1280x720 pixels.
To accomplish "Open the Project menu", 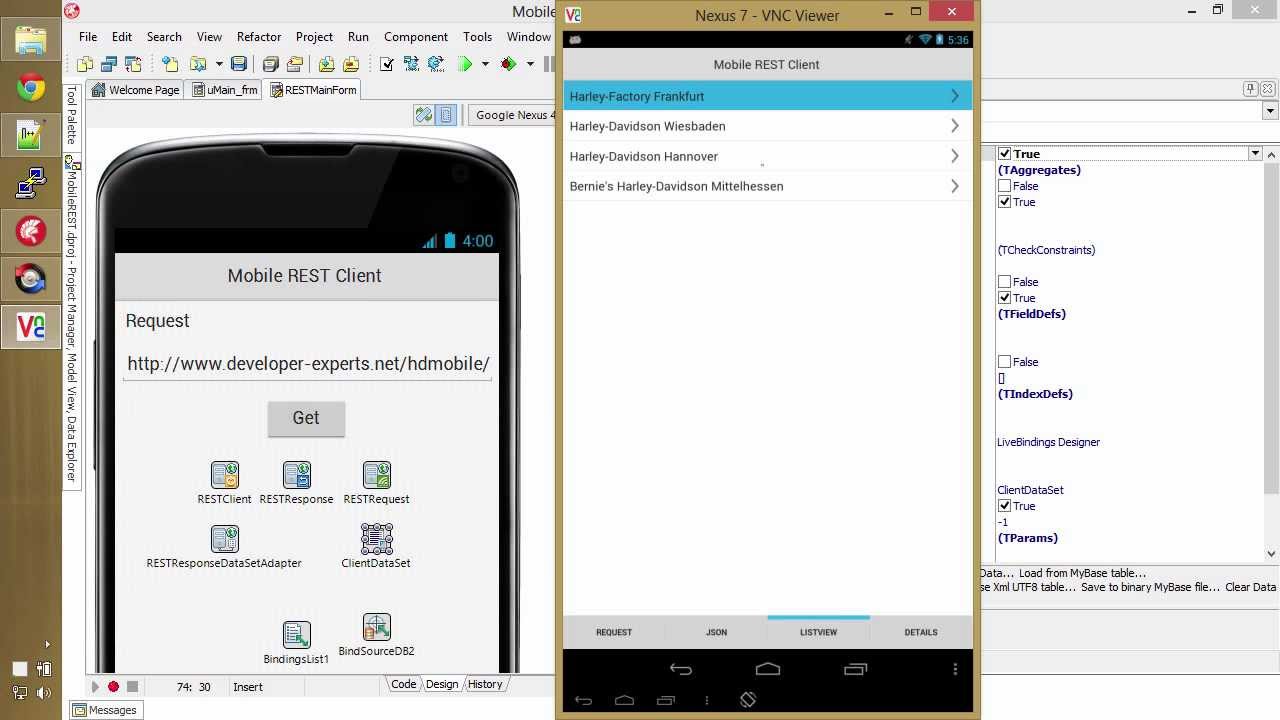I will click(x=314, y=36).
